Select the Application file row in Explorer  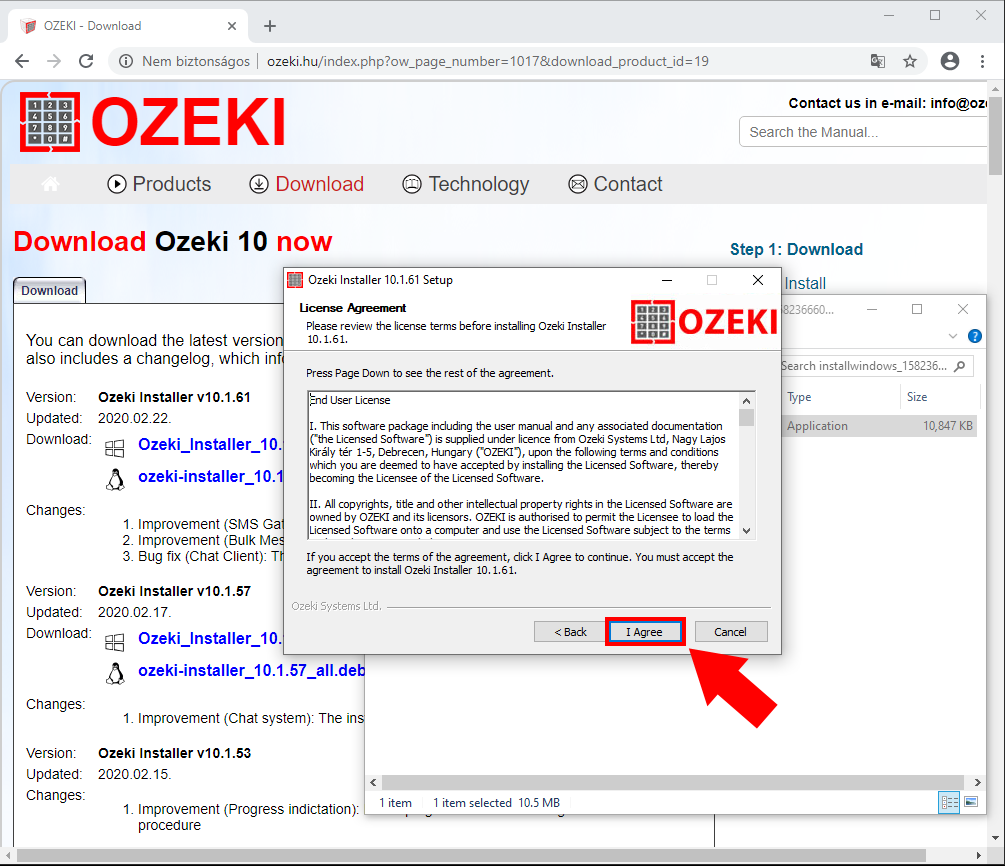point(879,426)
